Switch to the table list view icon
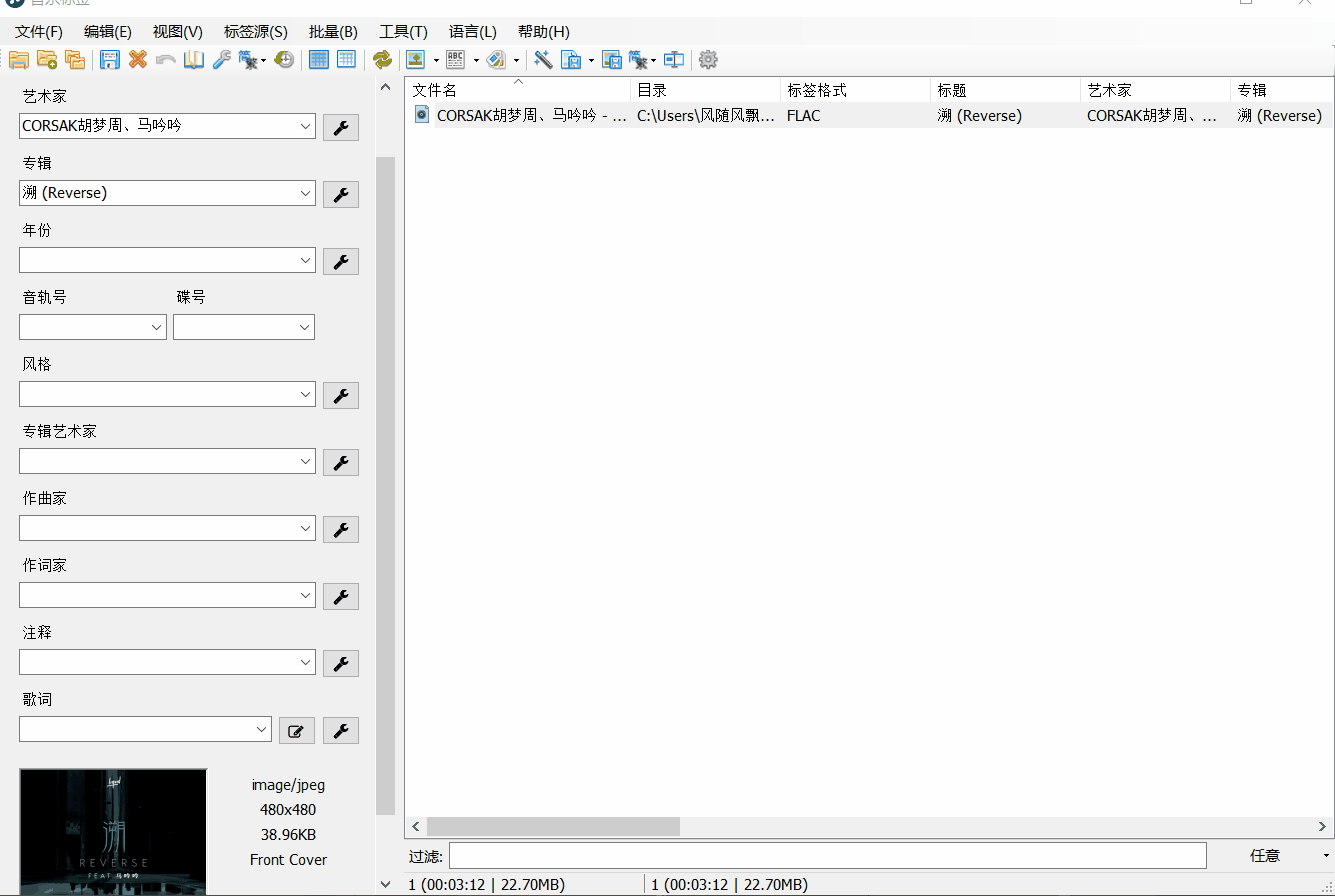The image size is (1335, 896). coord(347,60)
